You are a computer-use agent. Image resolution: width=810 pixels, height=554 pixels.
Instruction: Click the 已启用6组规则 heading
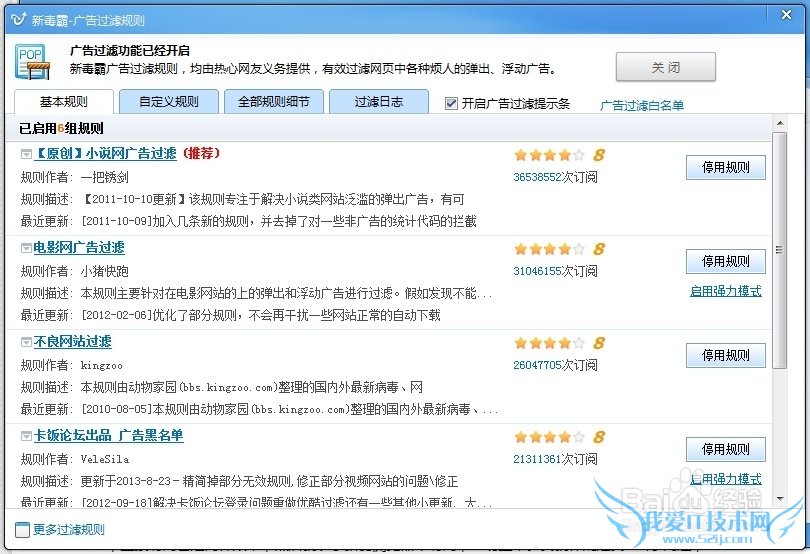[x=61, y=128]
